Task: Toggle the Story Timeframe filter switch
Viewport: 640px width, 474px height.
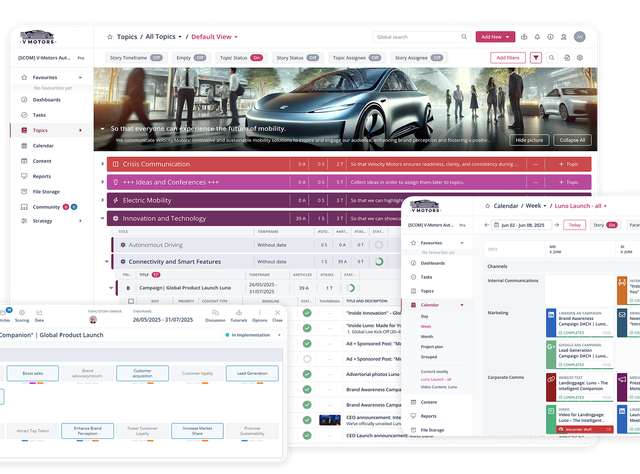Action: 156,58
